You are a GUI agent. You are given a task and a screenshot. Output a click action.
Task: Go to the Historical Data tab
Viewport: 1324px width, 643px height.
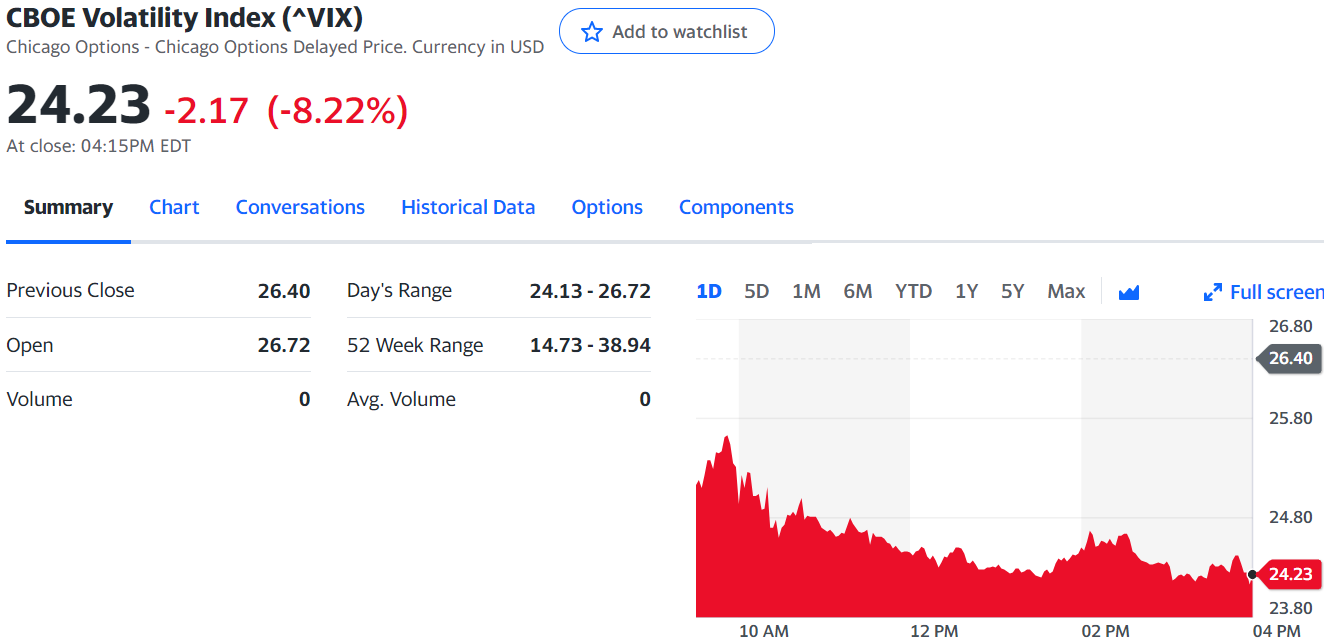pos(468,207)
